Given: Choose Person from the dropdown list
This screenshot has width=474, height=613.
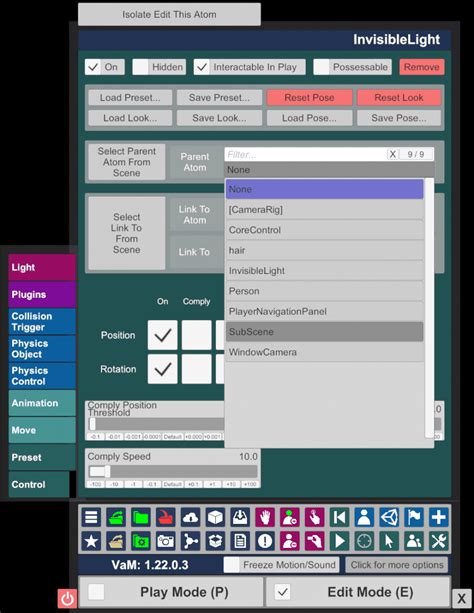Looking at the screenshot, I should tap(325, 291).
